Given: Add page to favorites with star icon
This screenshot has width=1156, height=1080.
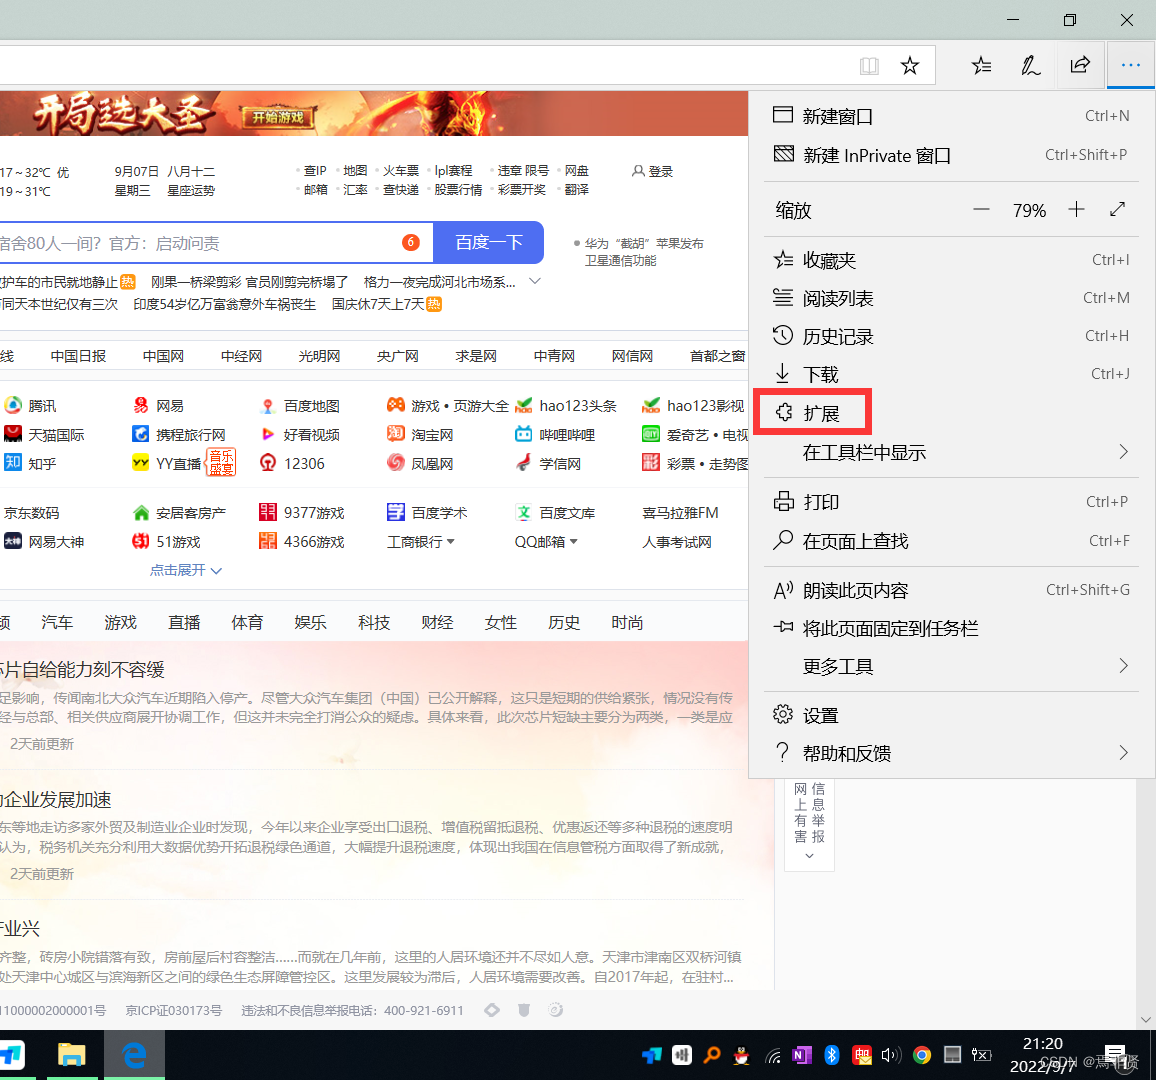Looking at the screenshot, I should point(910,66).
